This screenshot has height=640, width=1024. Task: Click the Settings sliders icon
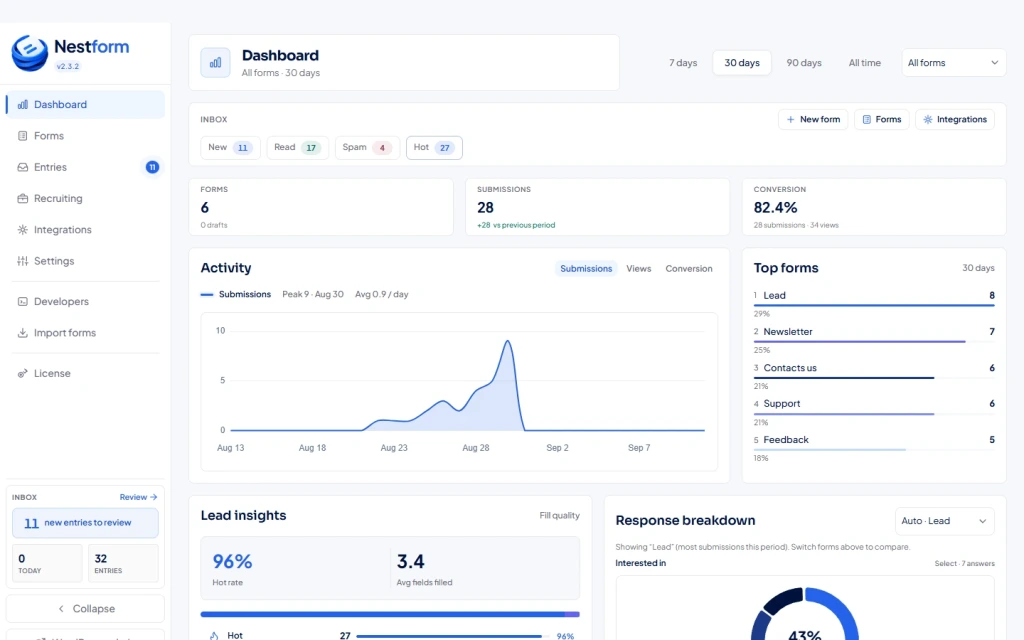(x=23, y=261)
